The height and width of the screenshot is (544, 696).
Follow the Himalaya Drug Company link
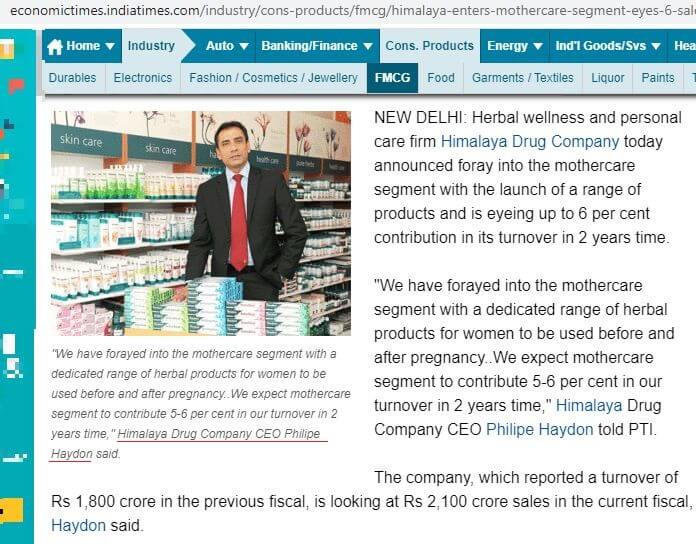(530, 142)
